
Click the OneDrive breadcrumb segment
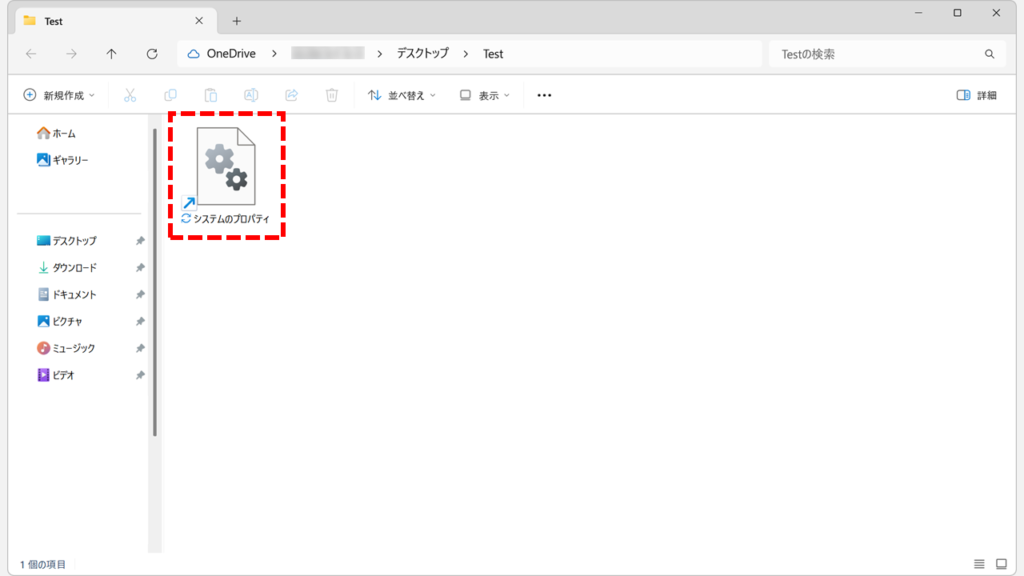(231, 54)
